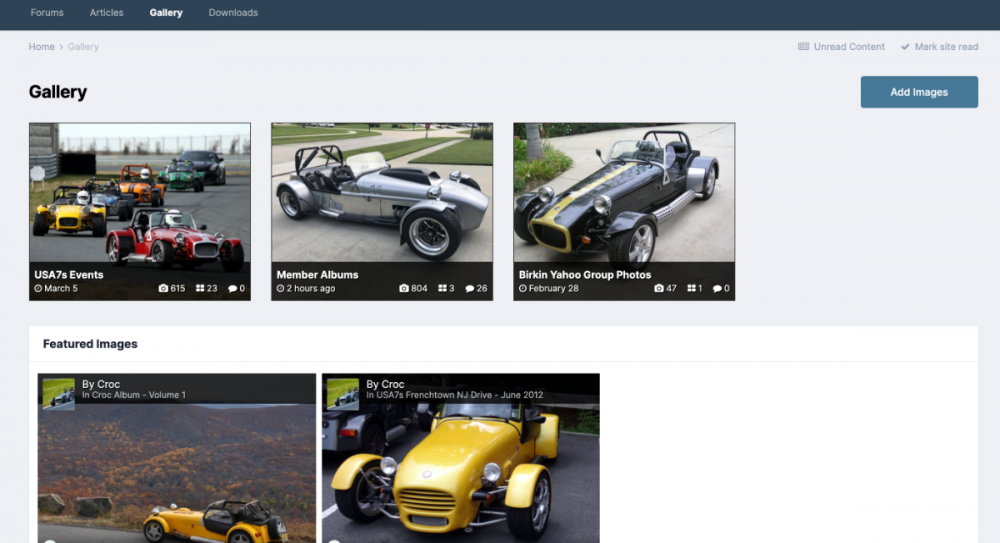Click the Unread Content icon
Screen dimensions: 1000x543
(803, 47)
